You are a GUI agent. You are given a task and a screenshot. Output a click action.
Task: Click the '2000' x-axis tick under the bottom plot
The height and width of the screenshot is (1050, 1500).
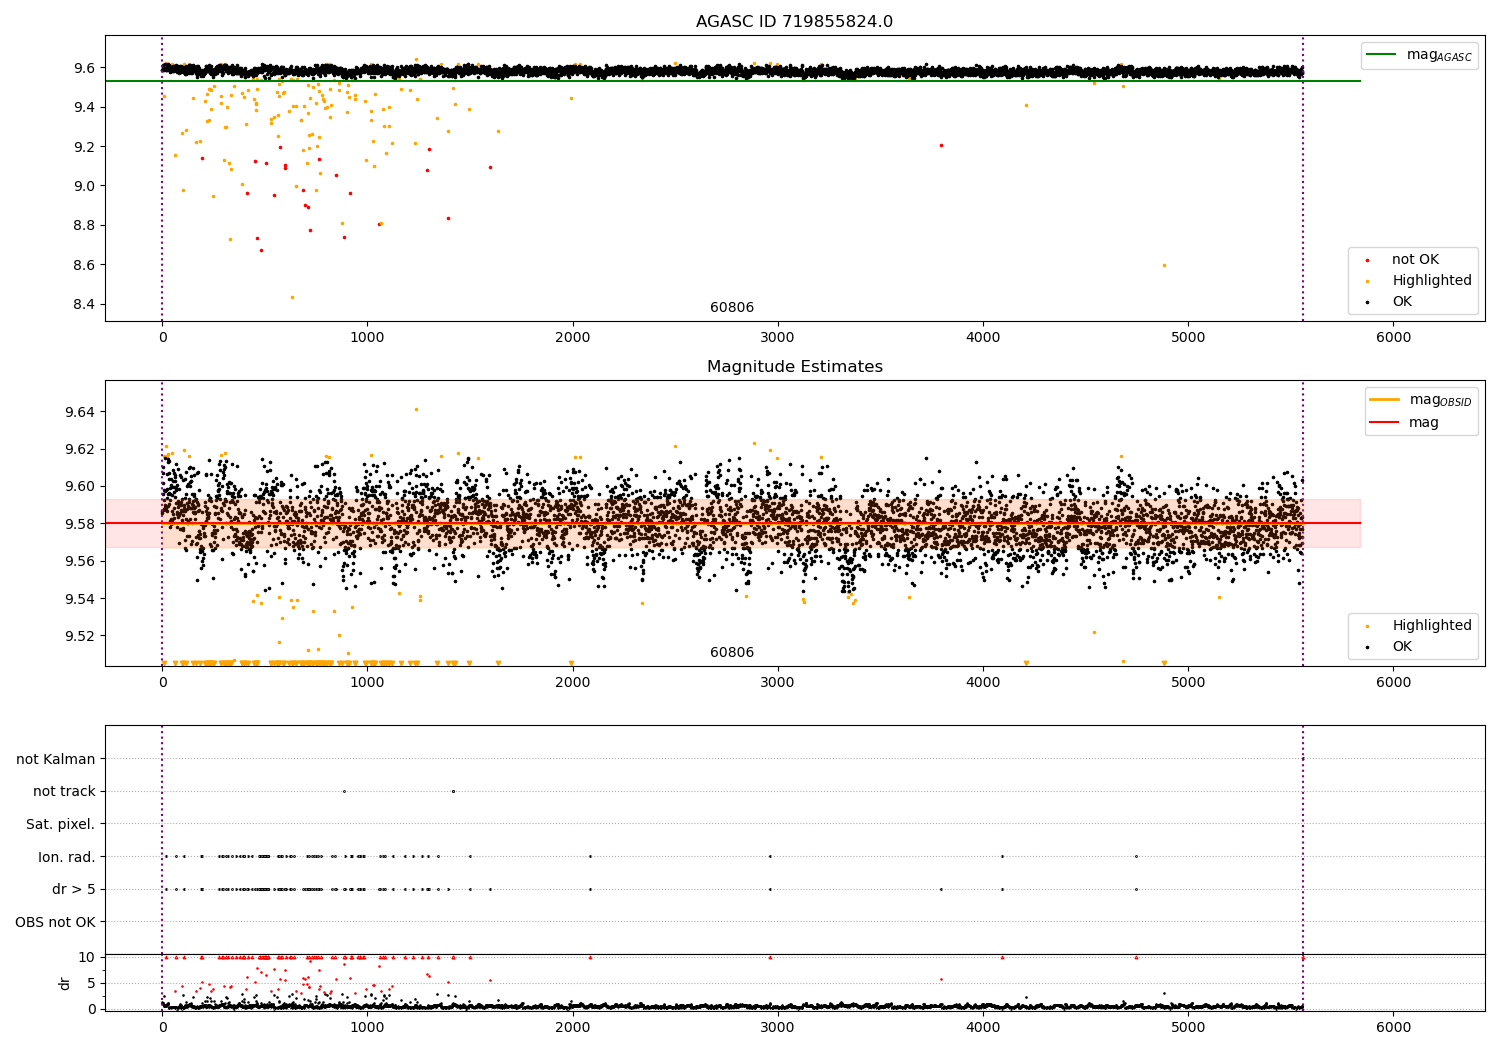pos(573,1027)
